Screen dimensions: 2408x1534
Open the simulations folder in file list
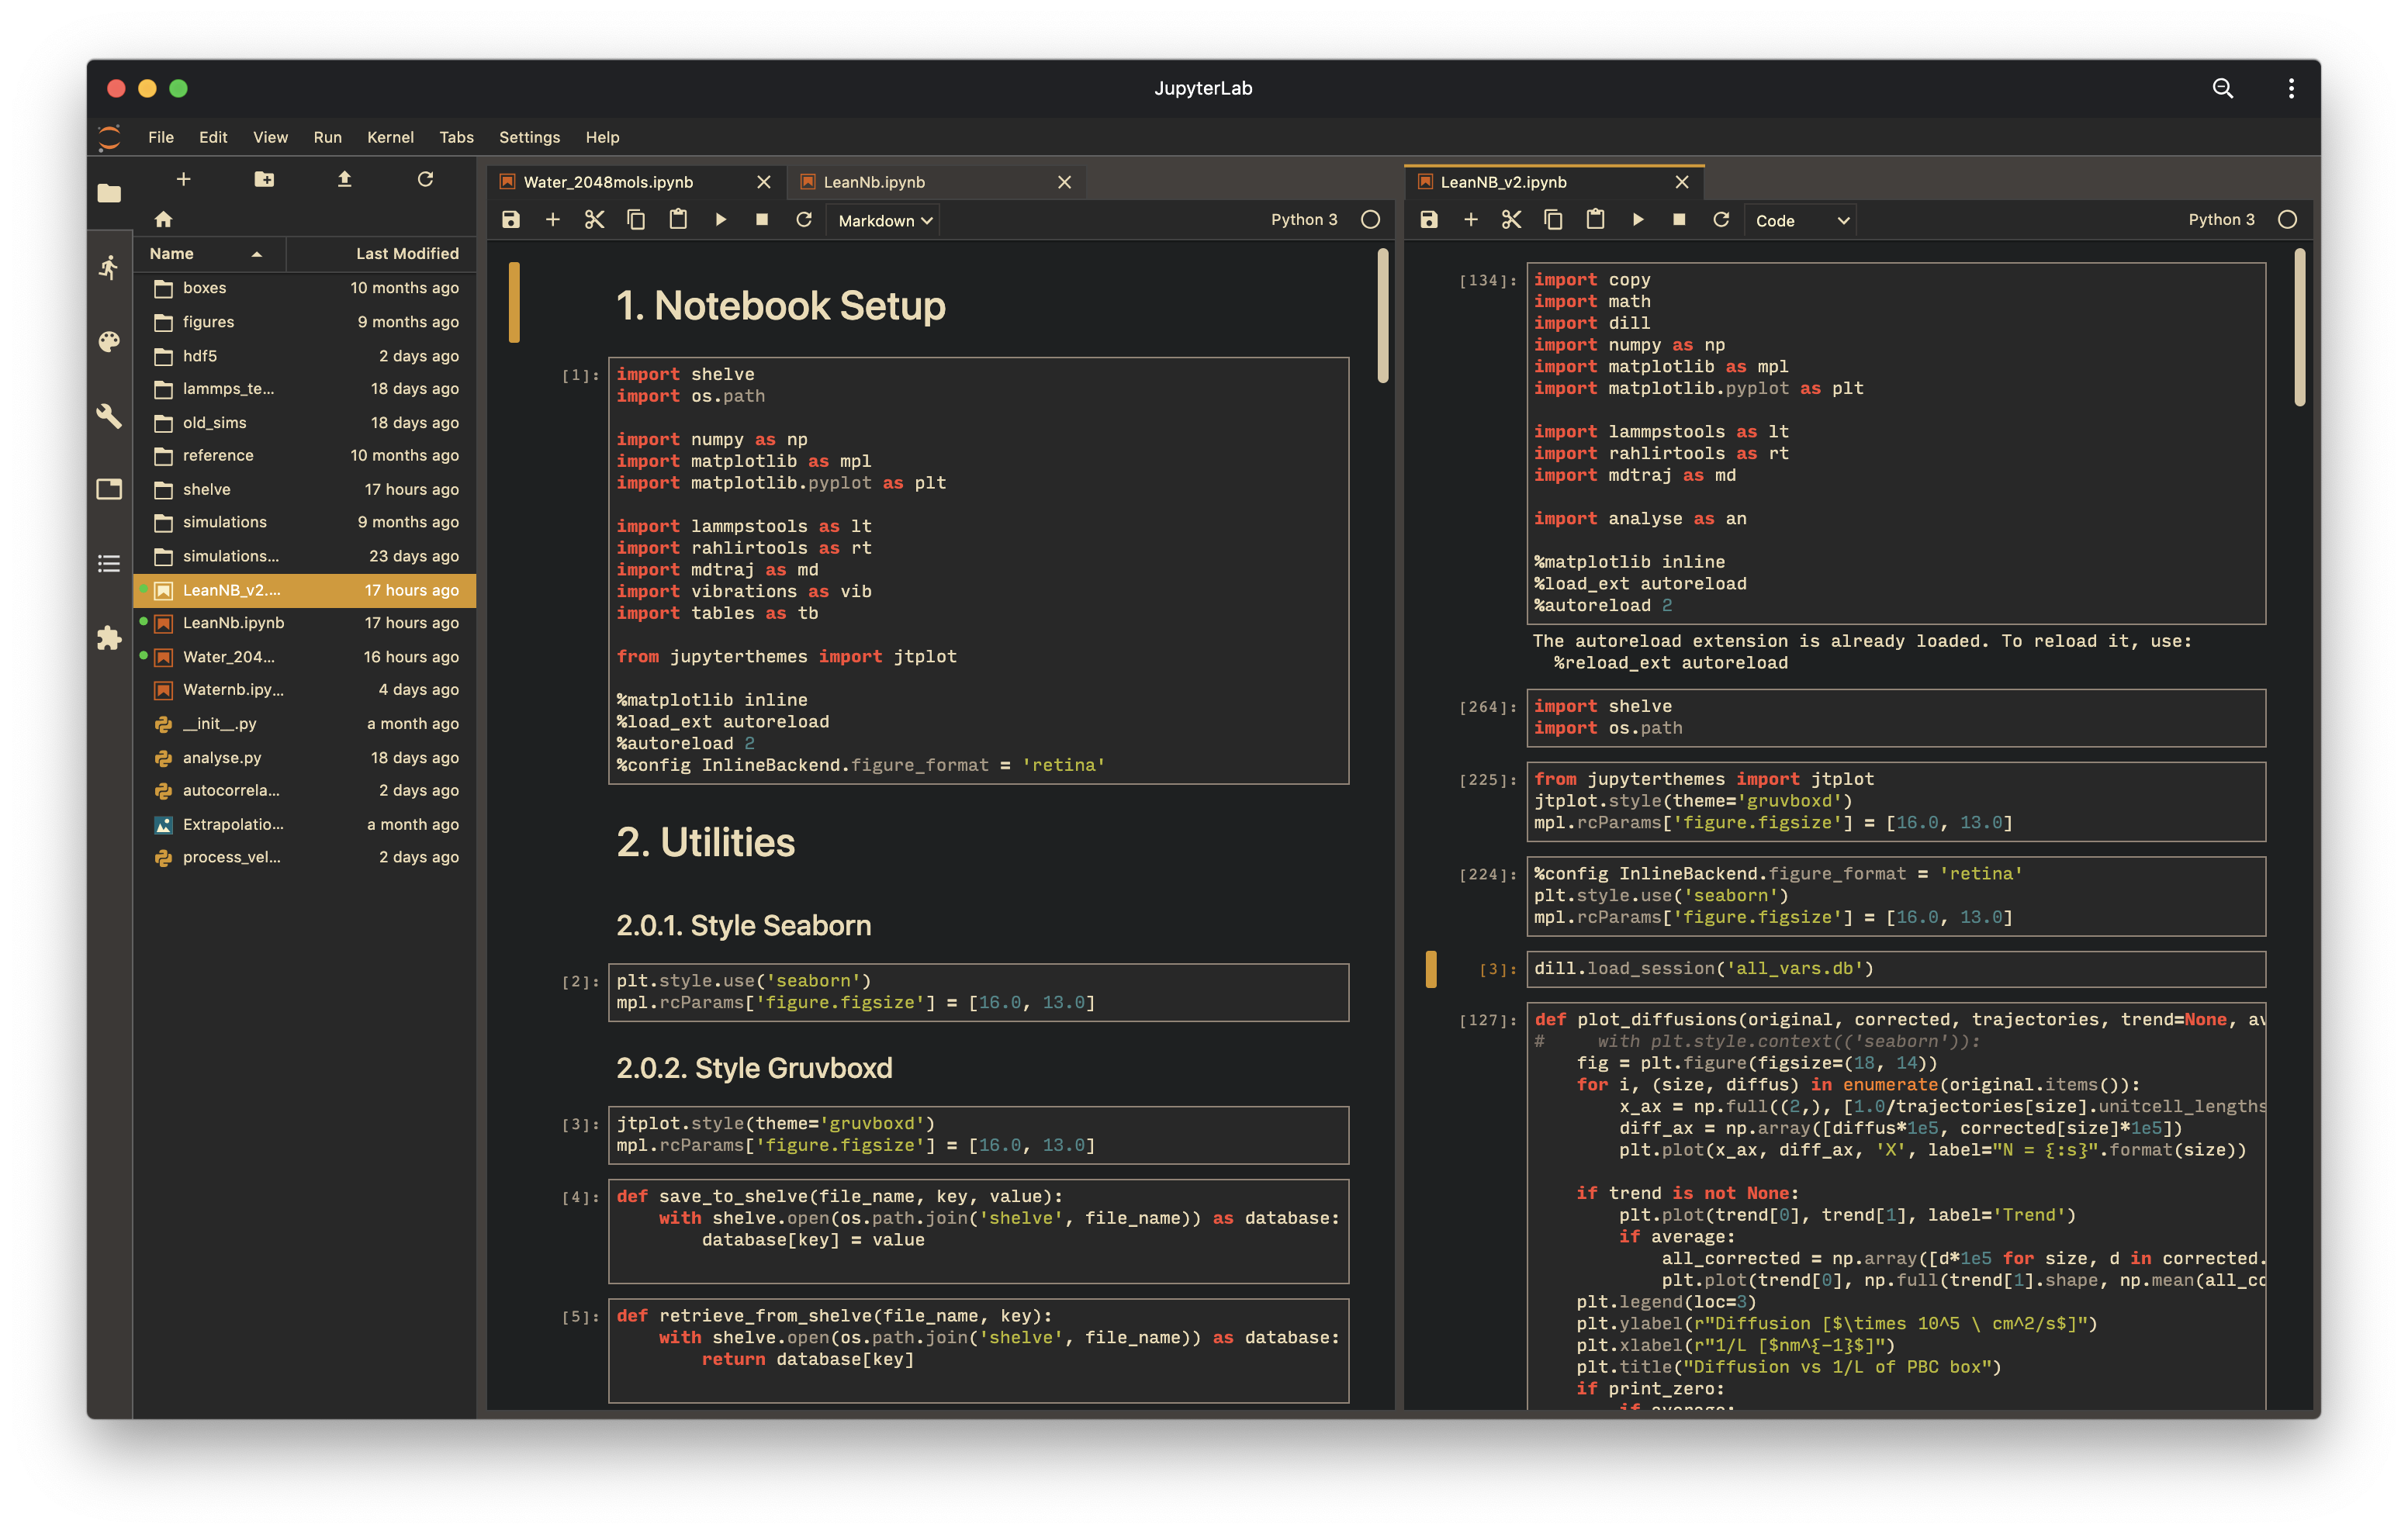pyautogui.click(x=225, y=522)
